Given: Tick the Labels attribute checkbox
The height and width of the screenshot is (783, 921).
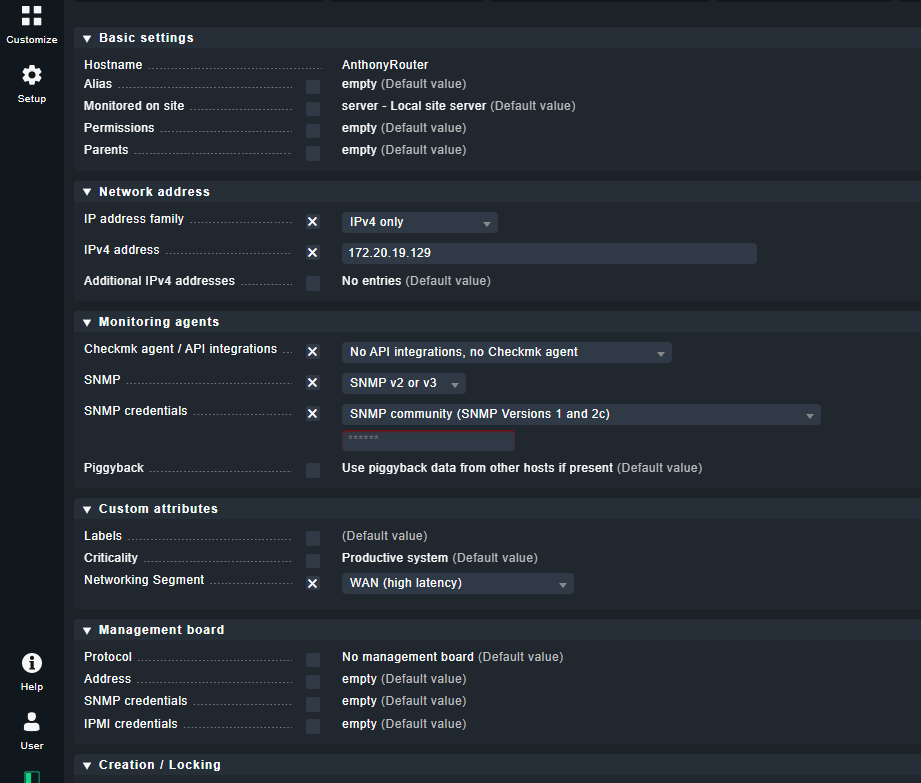Looking at the screenshot, I should tap(313, 538).
